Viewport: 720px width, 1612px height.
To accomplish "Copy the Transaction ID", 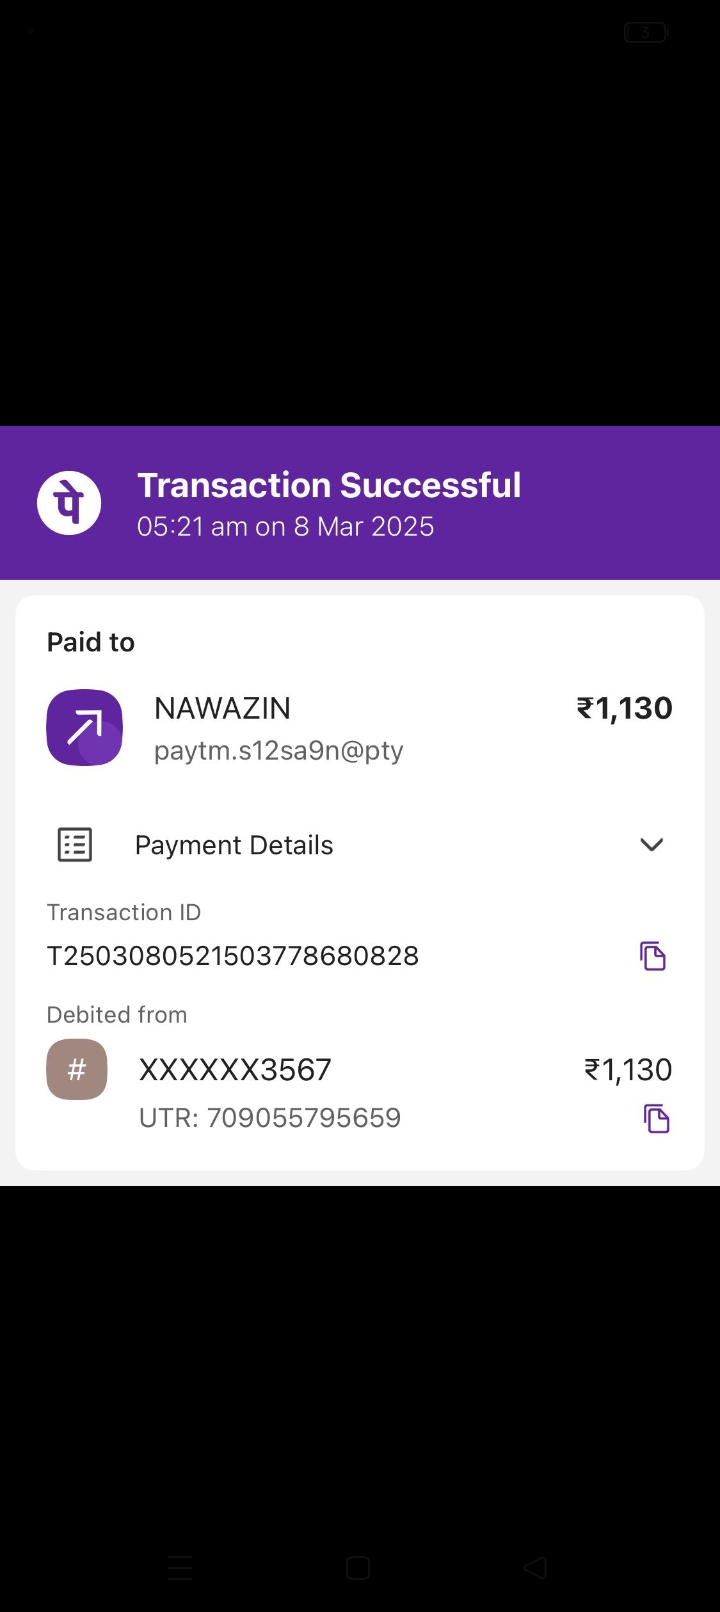I will point(652,956).
